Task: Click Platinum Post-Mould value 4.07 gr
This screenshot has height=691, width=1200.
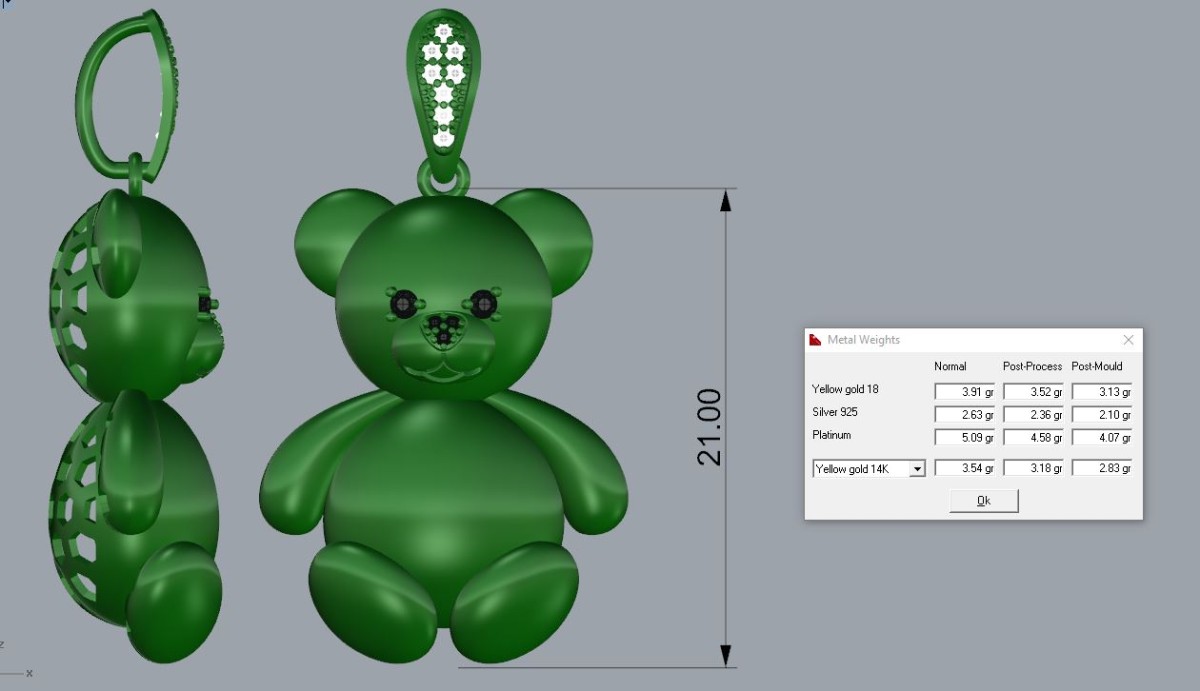Action: pos(1101,438)
